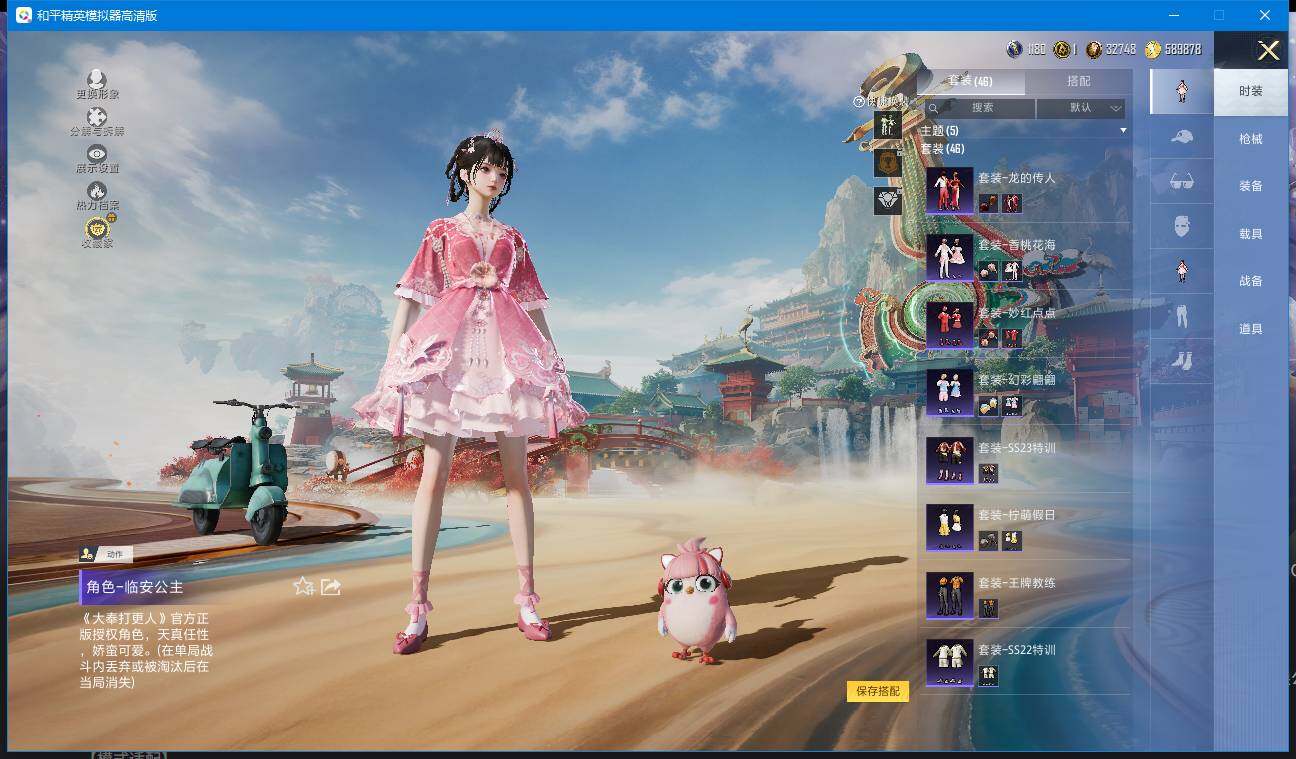Select the 套装-龙的传人 outfit thumbnail
The height and width of the screenshot is (759, 1296).
(x=949, y=190)
